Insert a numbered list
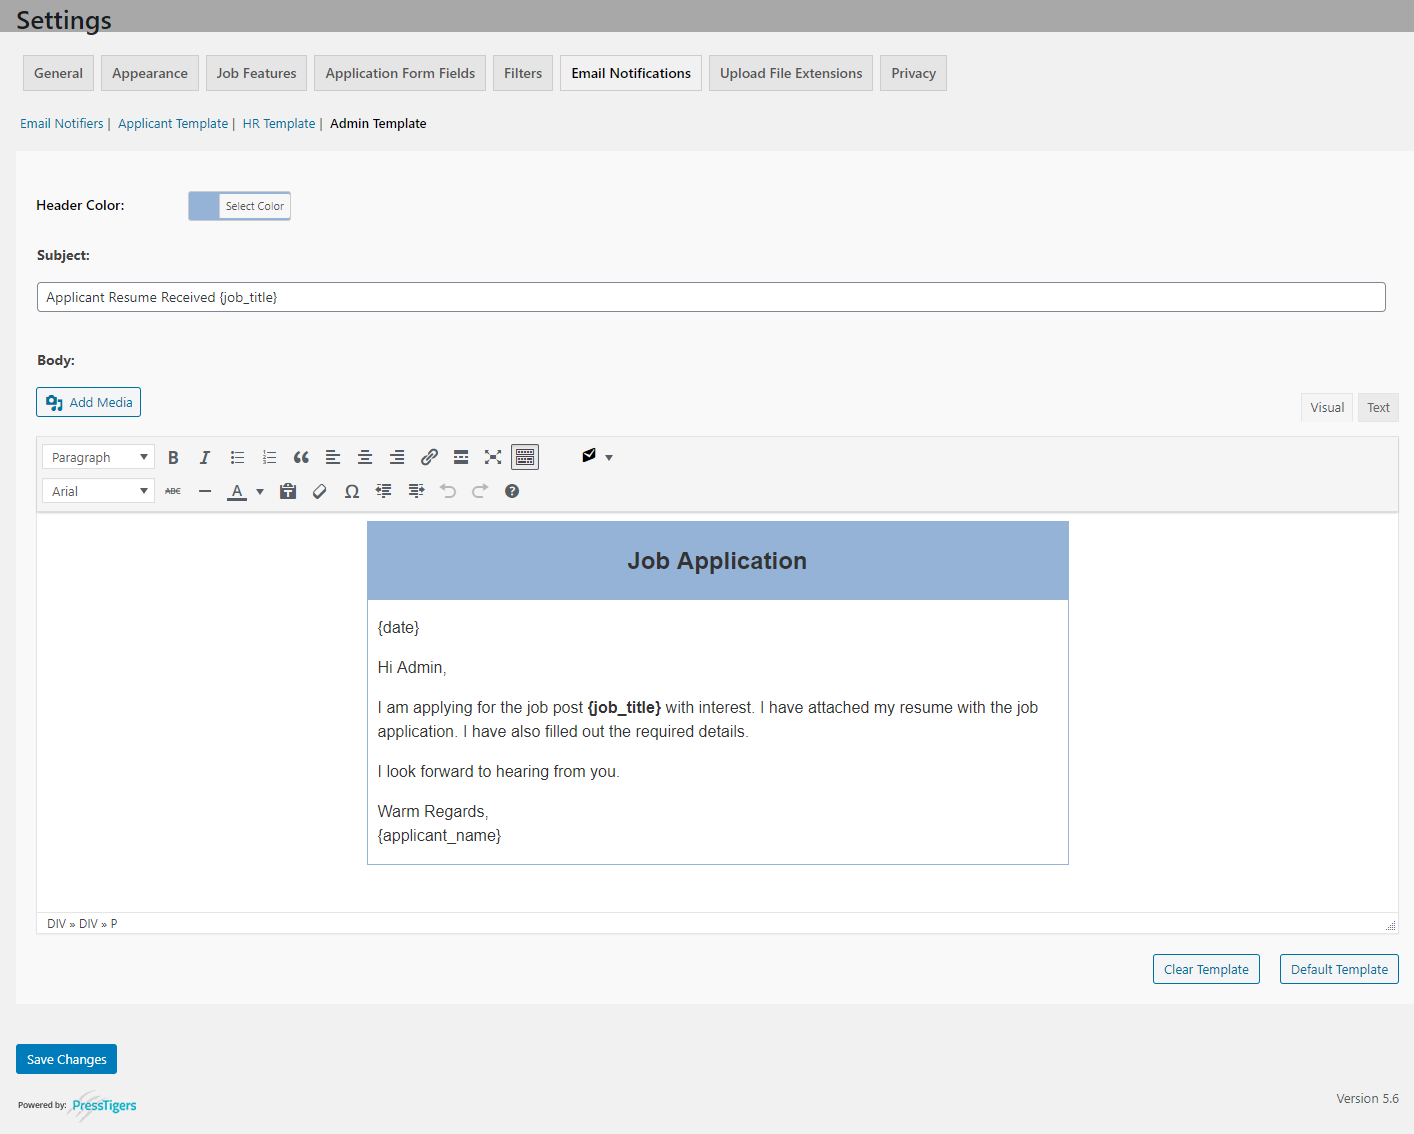Viewport: 1414px width, 1134px height. 269,457
